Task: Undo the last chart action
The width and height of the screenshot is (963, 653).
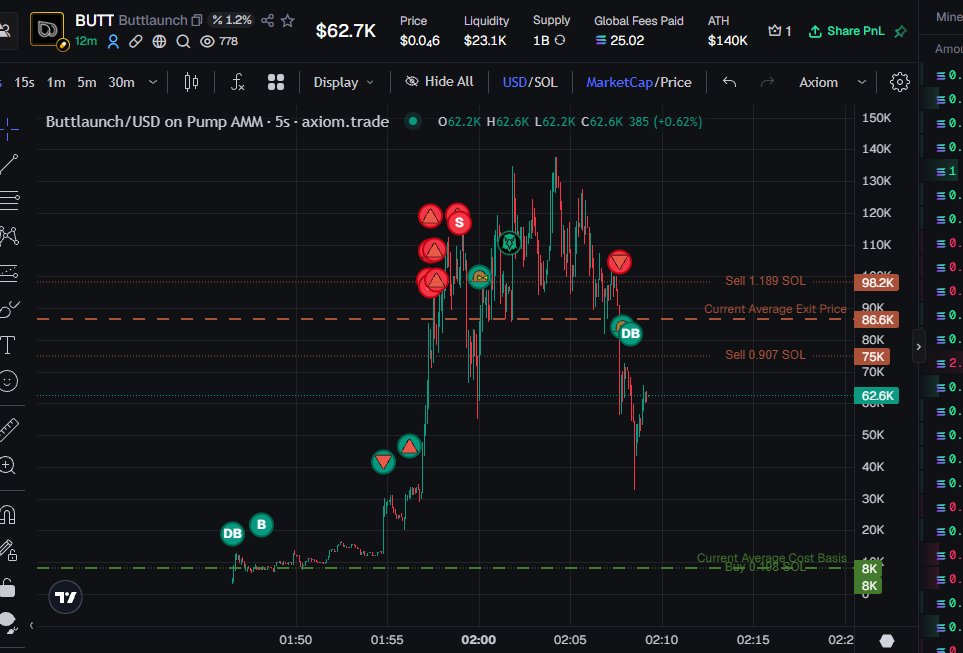Action: pyautogui.click(x=729, y=82)
